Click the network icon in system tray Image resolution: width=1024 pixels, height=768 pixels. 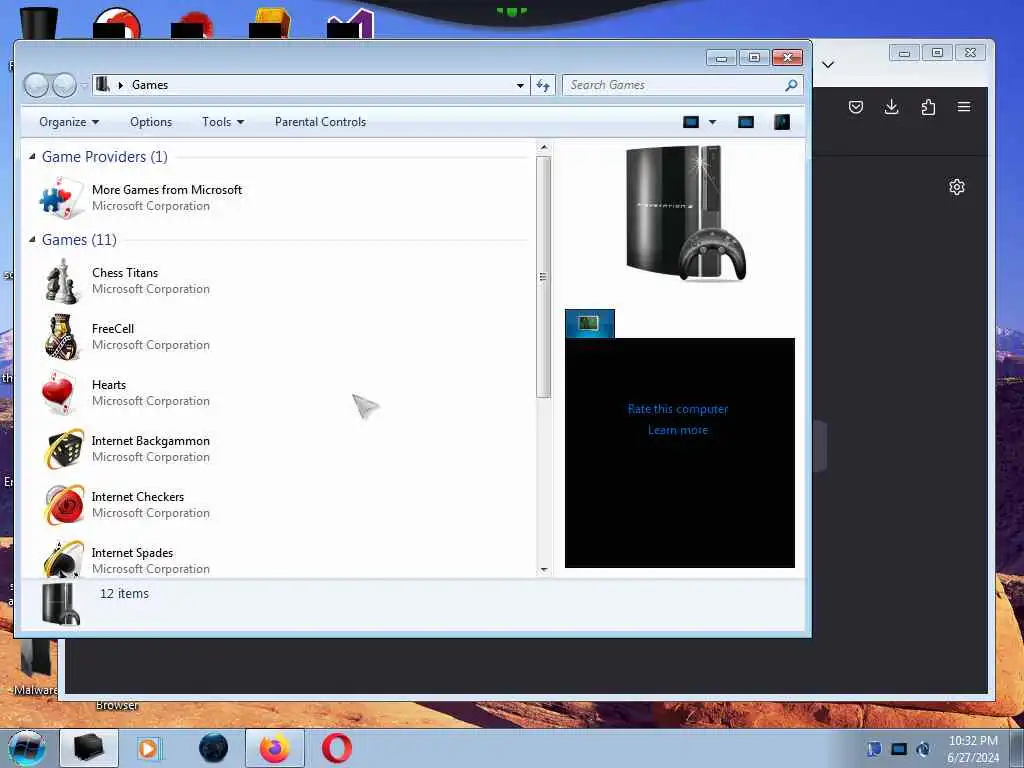coord(899,749)
